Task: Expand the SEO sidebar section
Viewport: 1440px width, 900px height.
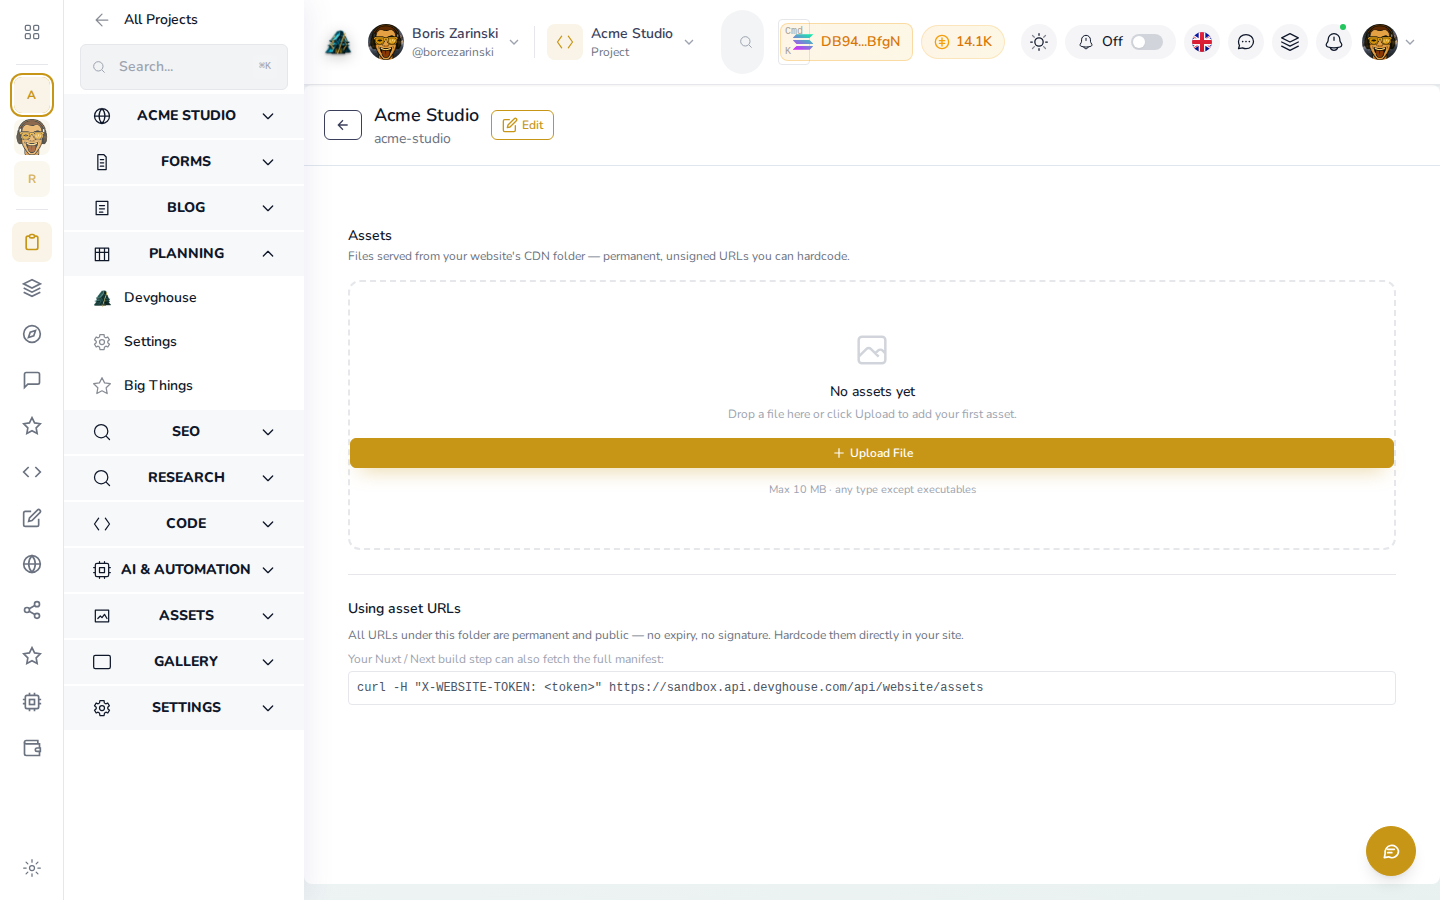Action: coord(184,431)
